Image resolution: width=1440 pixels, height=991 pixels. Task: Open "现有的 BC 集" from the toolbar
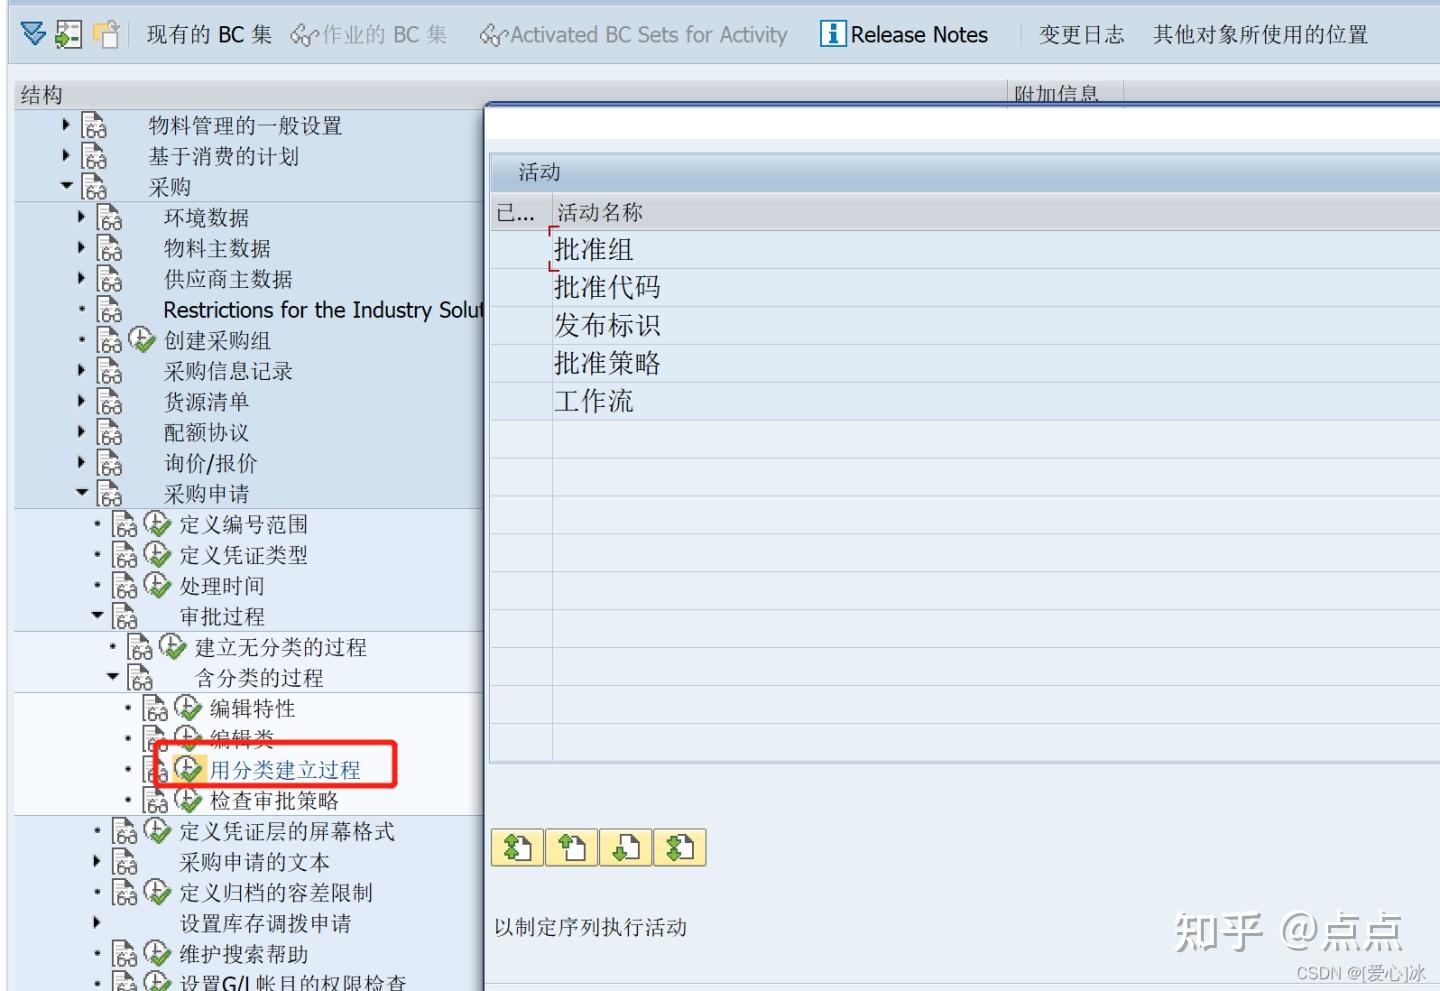209,33
